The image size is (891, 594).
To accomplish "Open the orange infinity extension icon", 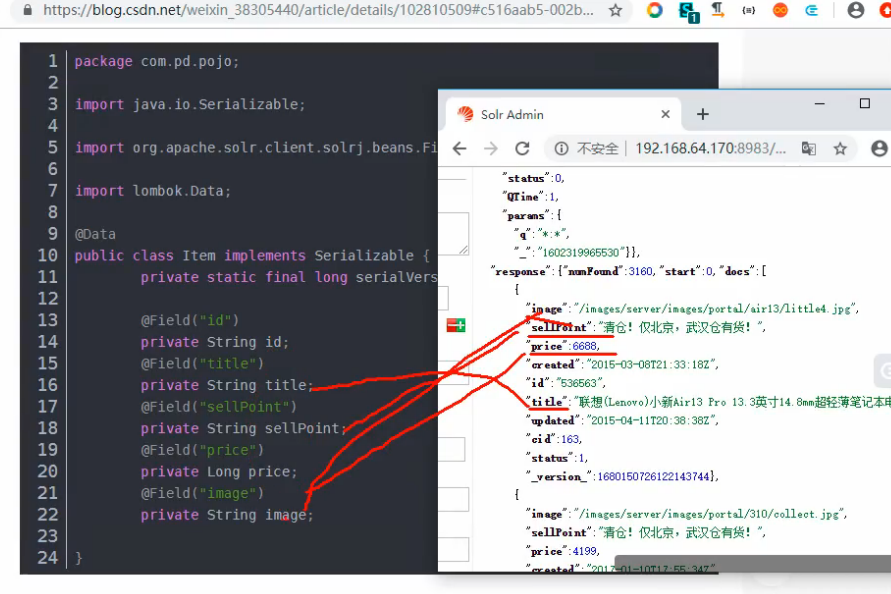I will click(x=780, y=10).
